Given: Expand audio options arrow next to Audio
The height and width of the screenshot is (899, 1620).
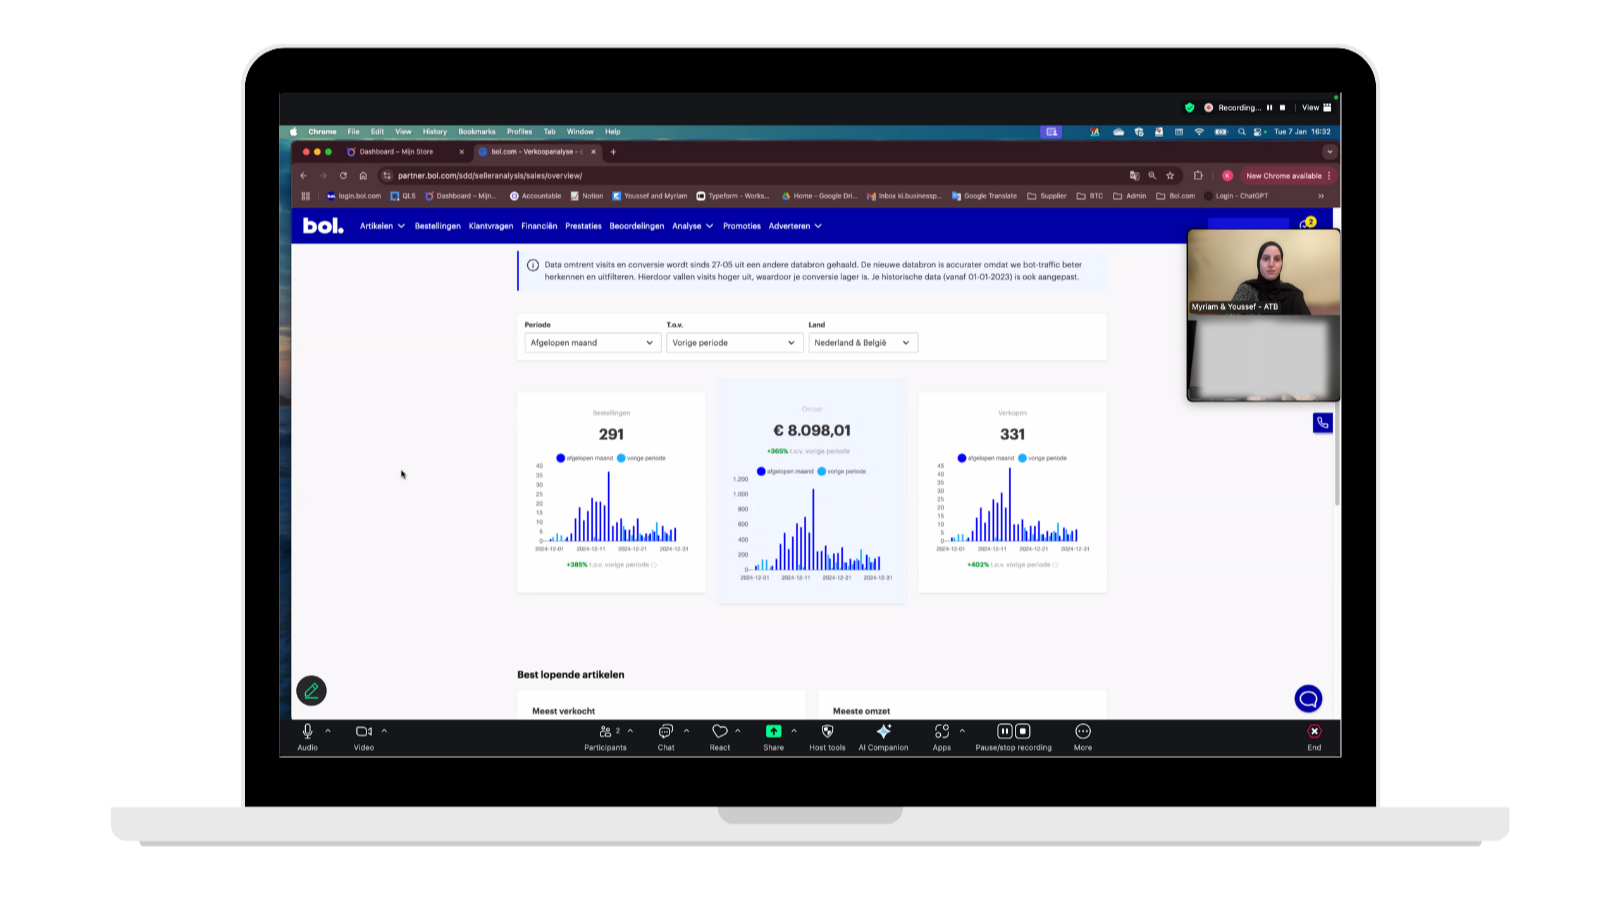Looking at the screenshot, I should 328,731.
